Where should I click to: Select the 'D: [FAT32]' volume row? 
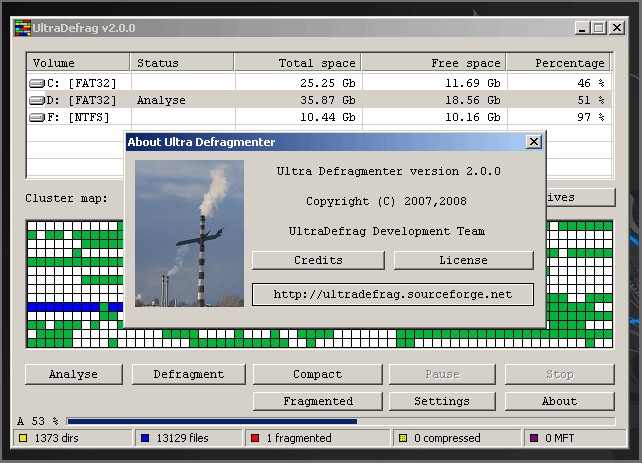point(319,100)
